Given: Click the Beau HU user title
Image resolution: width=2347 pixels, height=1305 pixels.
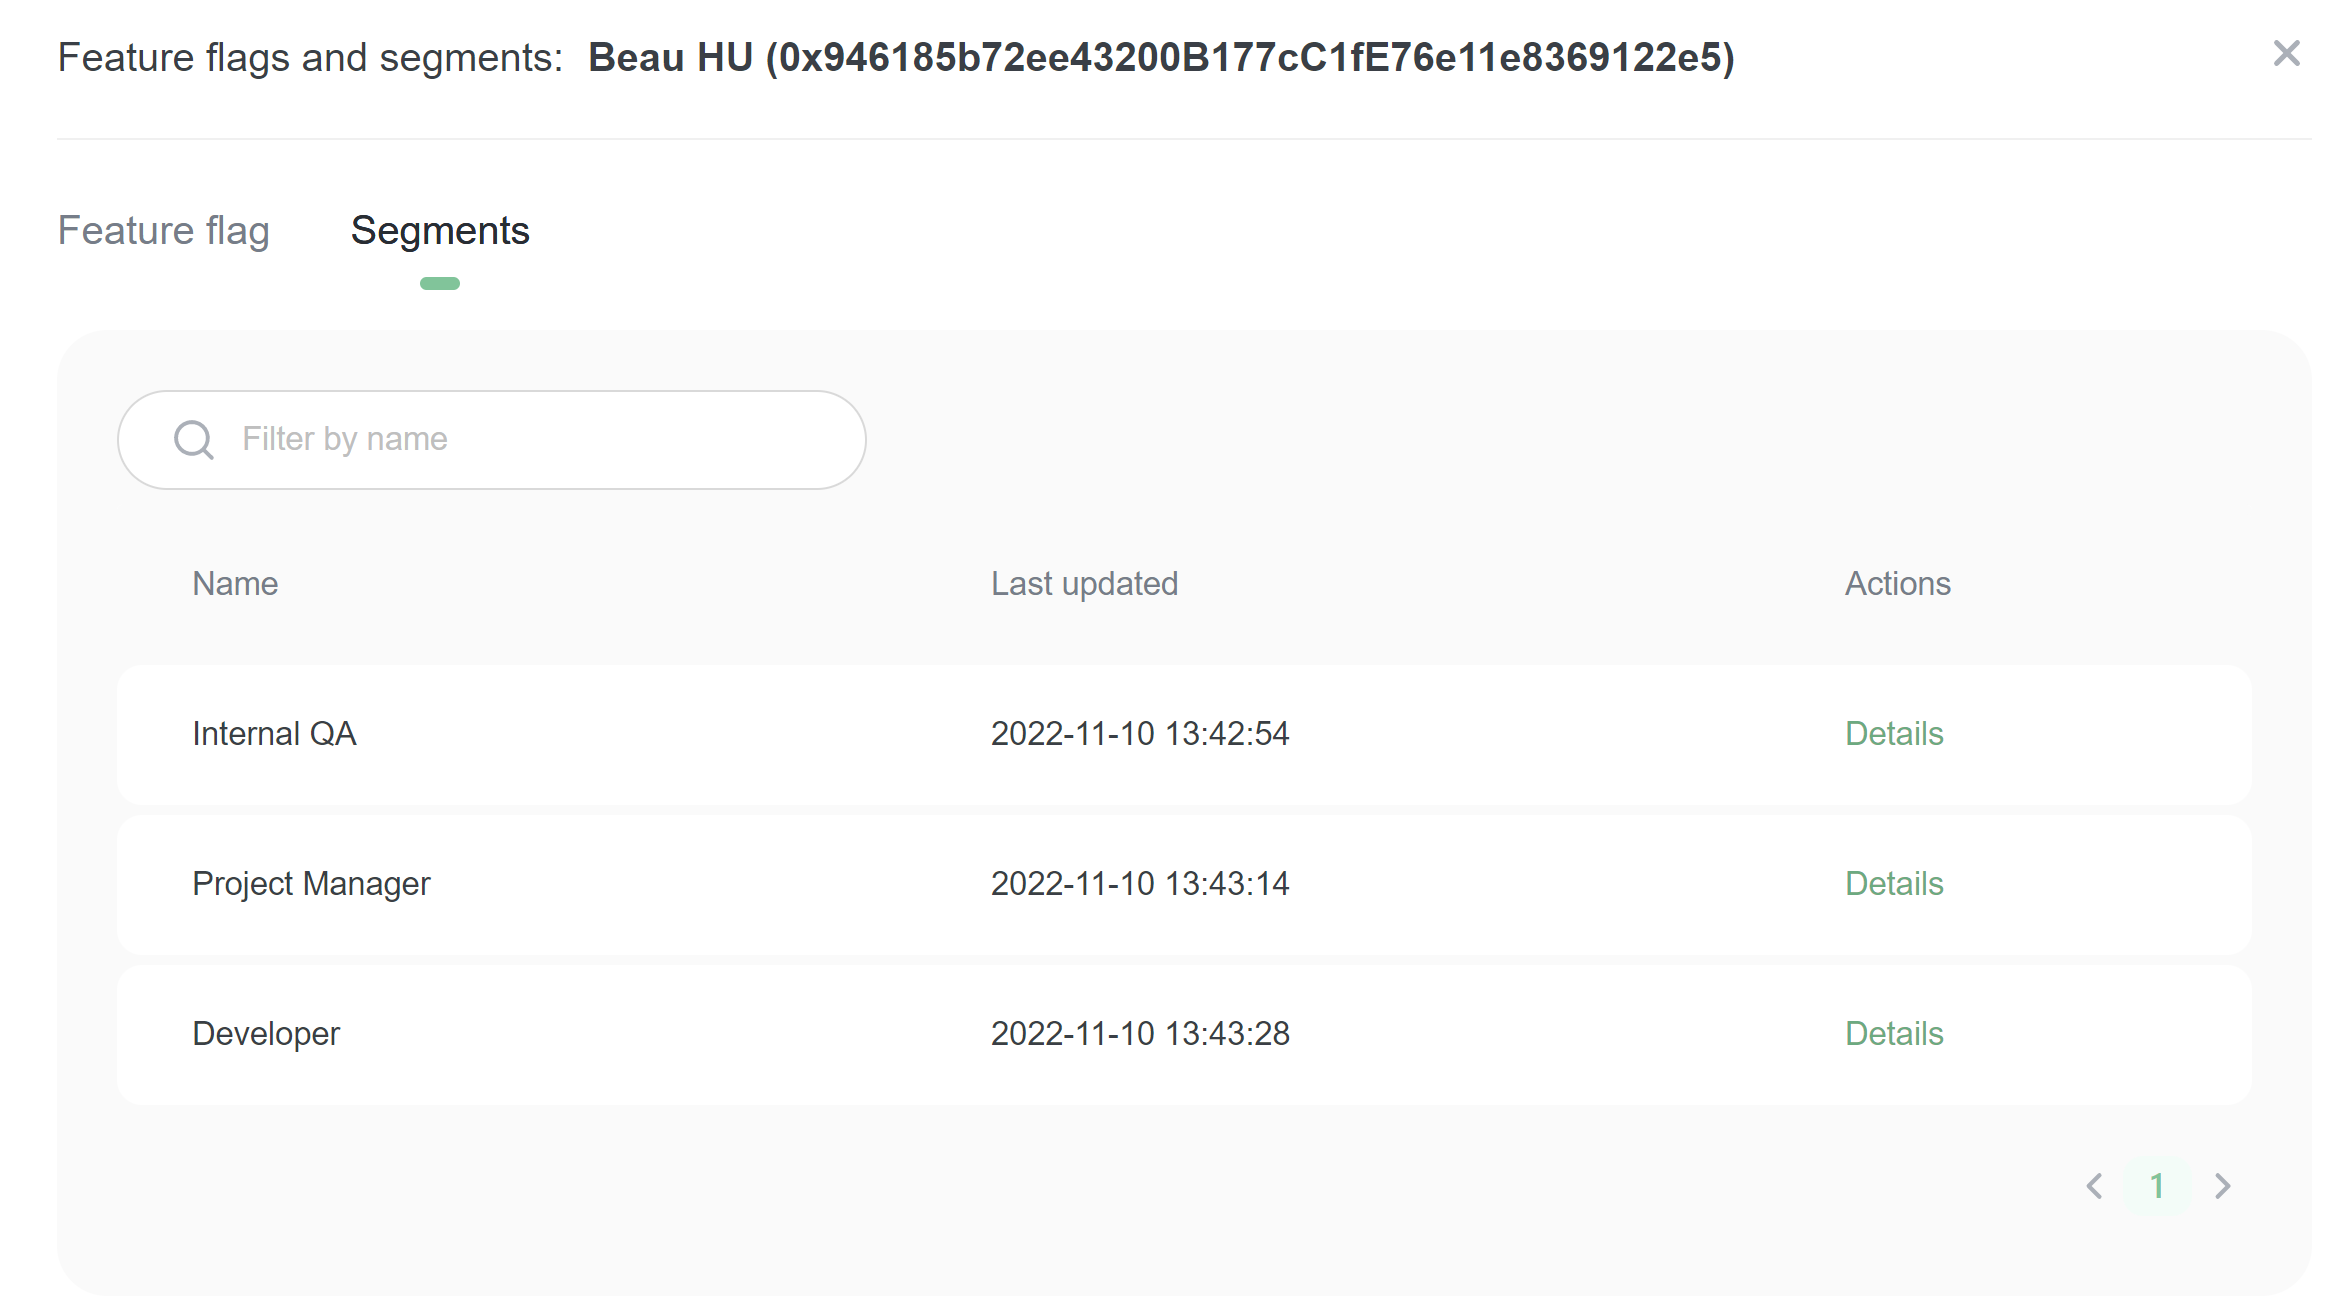Looking at the screenshot, I should pos(1160,58).
